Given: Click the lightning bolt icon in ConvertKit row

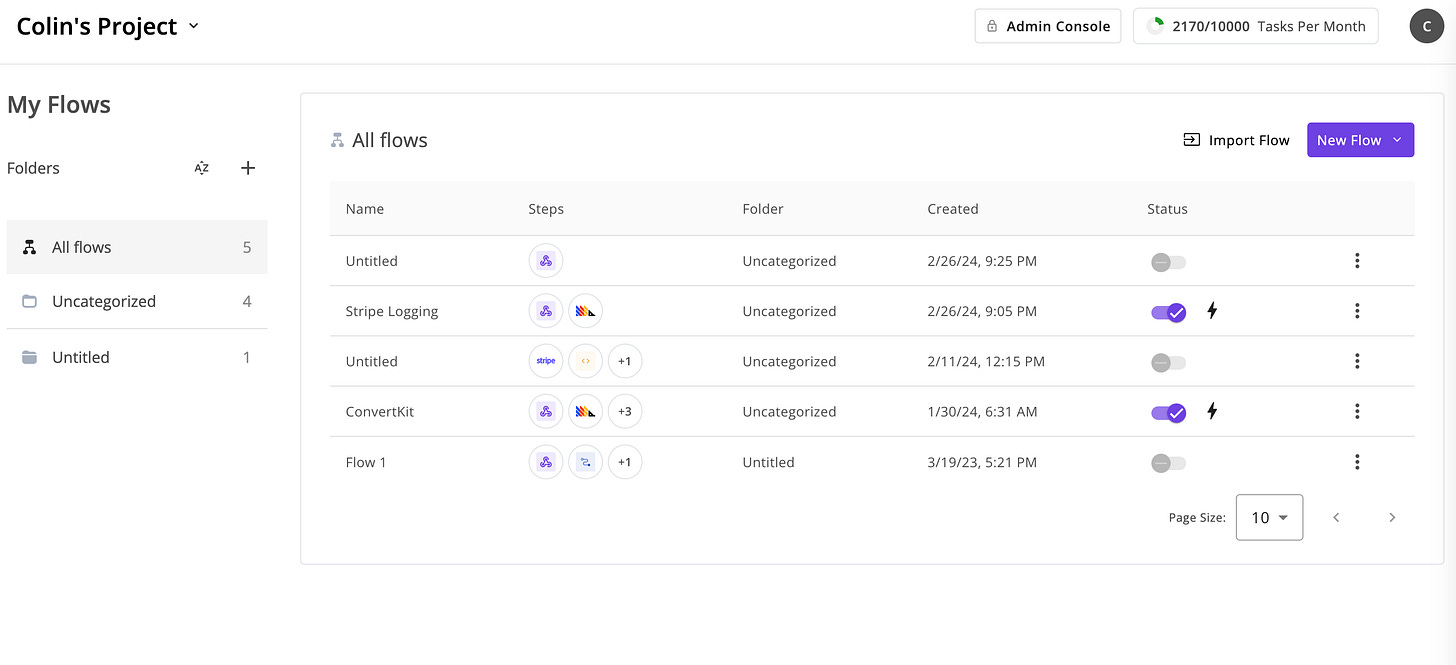Looking at the screenshot, I should tap(1212, 411).
